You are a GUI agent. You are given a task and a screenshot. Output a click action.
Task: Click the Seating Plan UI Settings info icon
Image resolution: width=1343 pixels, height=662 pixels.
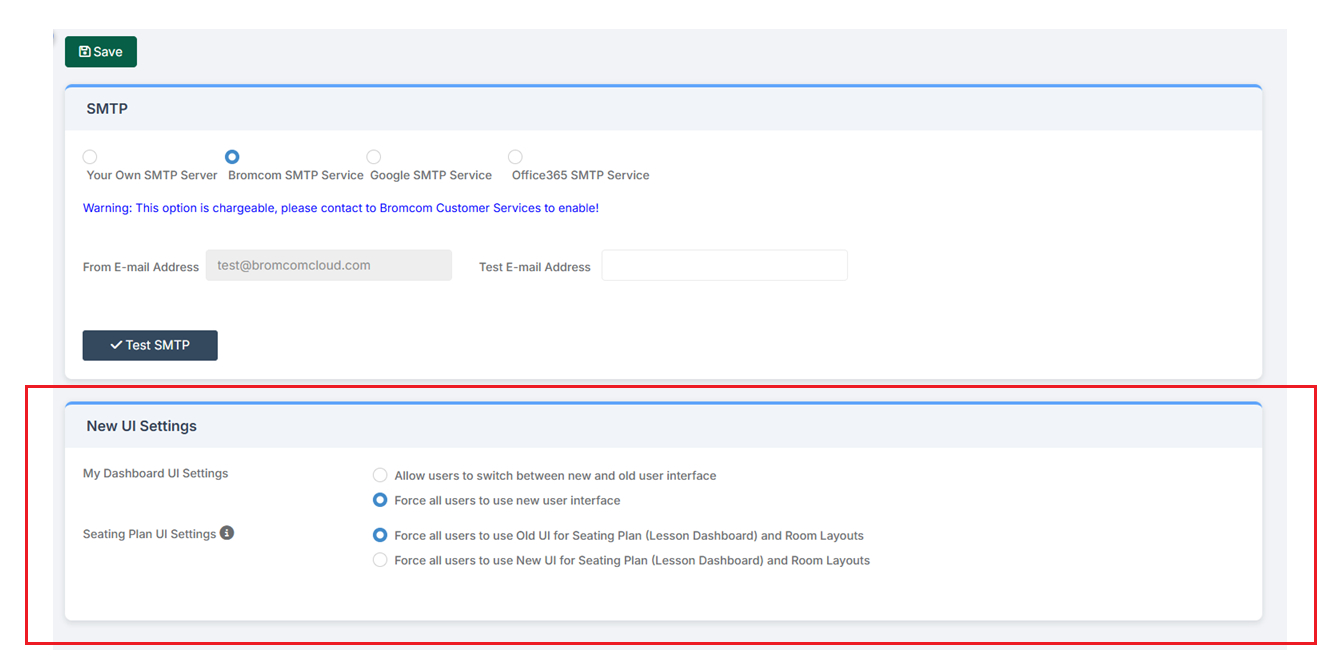click(227, 533)
